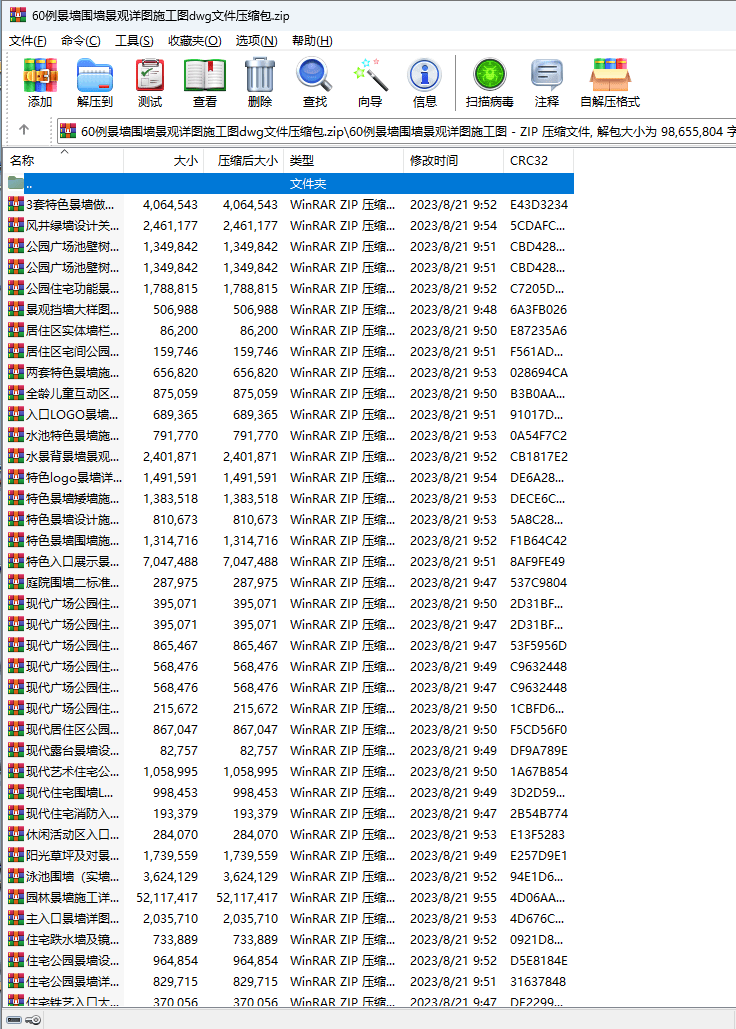Open the 文件(F) menu

tap(28, 41)
